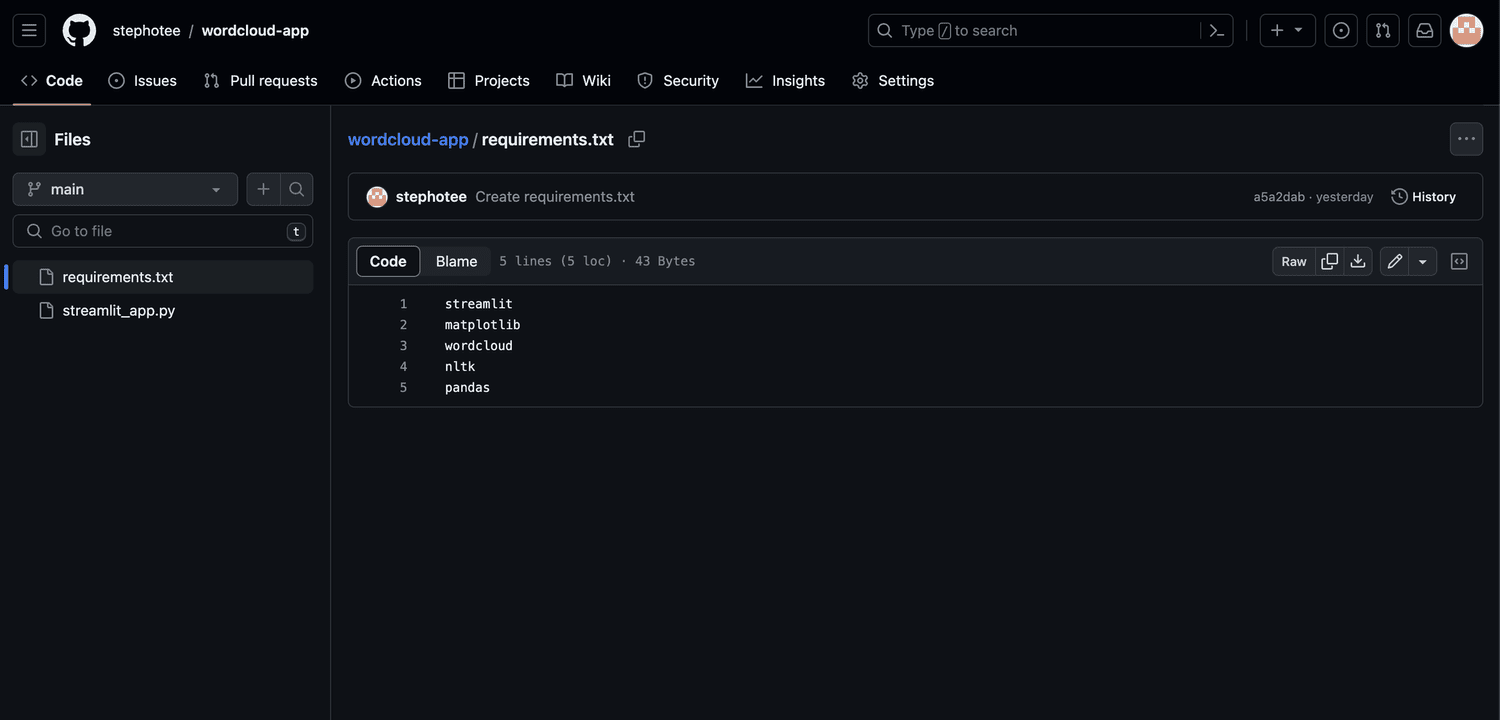Copy the requirements.txt file path

tap(636, 139)
